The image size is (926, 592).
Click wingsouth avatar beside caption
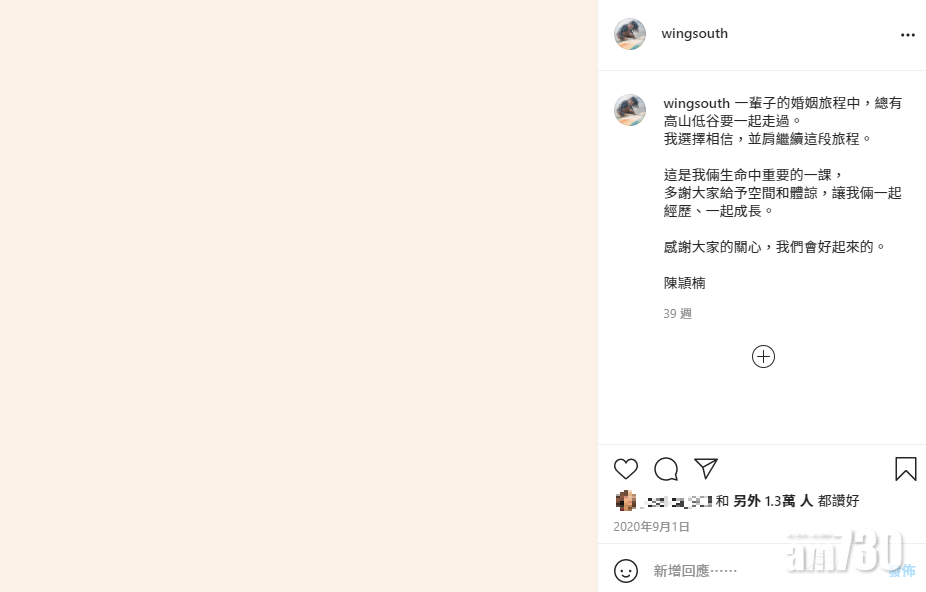[x=630, y=110]
